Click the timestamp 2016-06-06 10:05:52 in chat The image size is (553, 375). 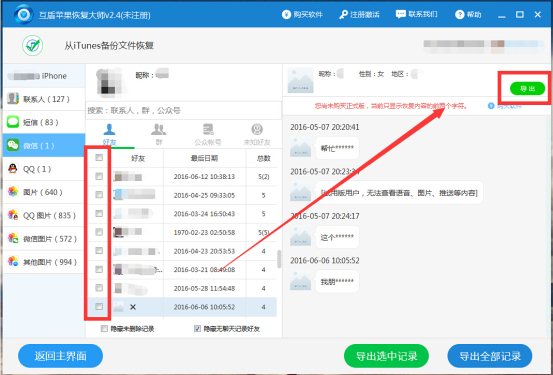click(x=324, y=260)
